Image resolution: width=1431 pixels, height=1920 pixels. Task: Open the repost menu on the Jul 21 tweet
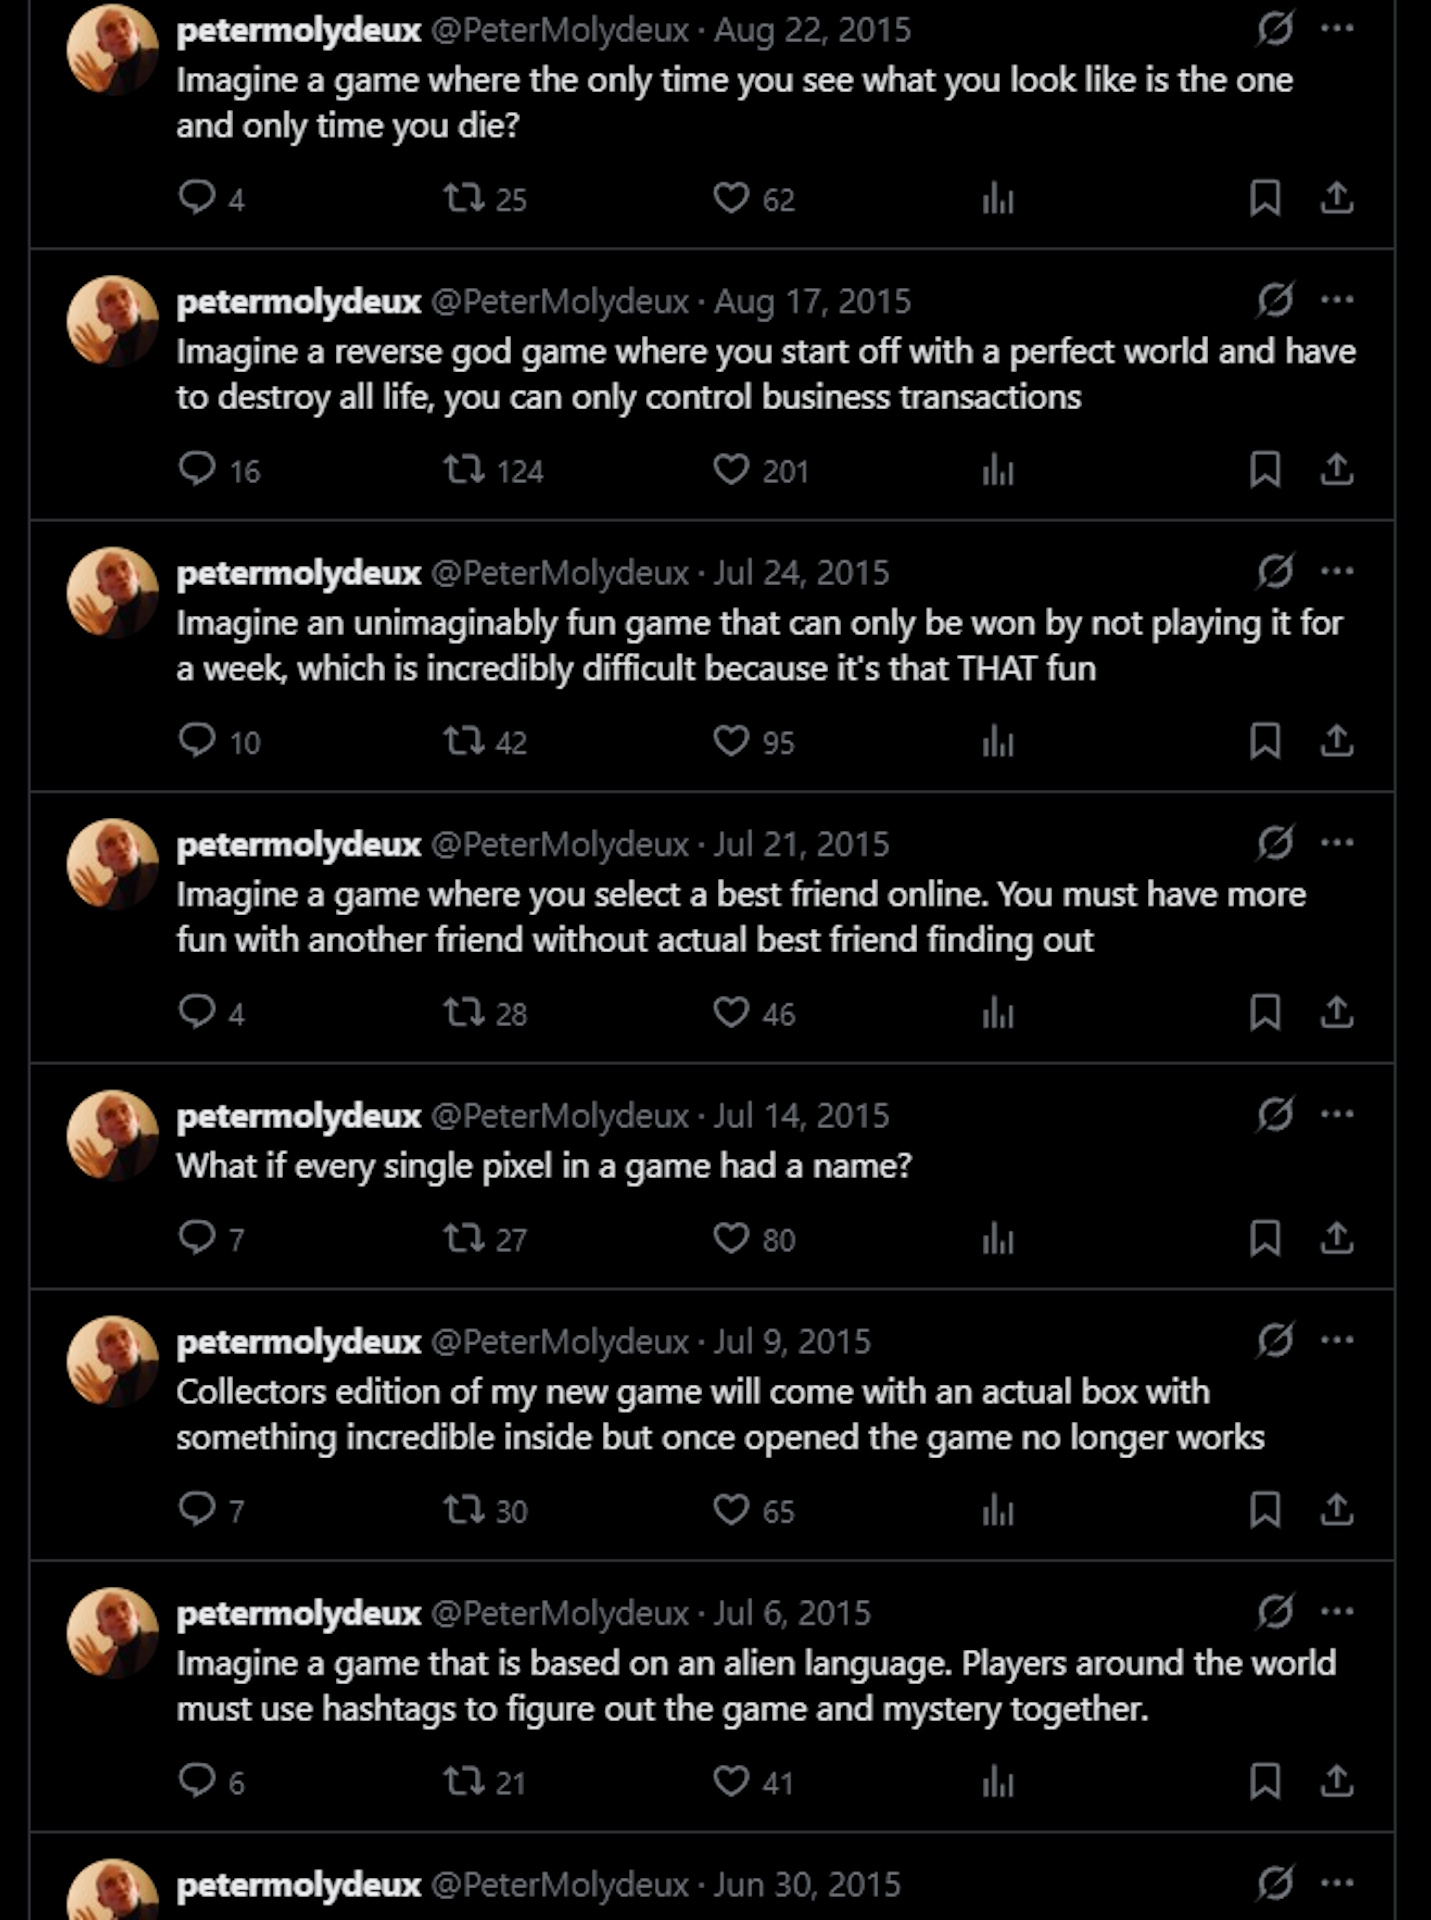tap(465, 1014)
